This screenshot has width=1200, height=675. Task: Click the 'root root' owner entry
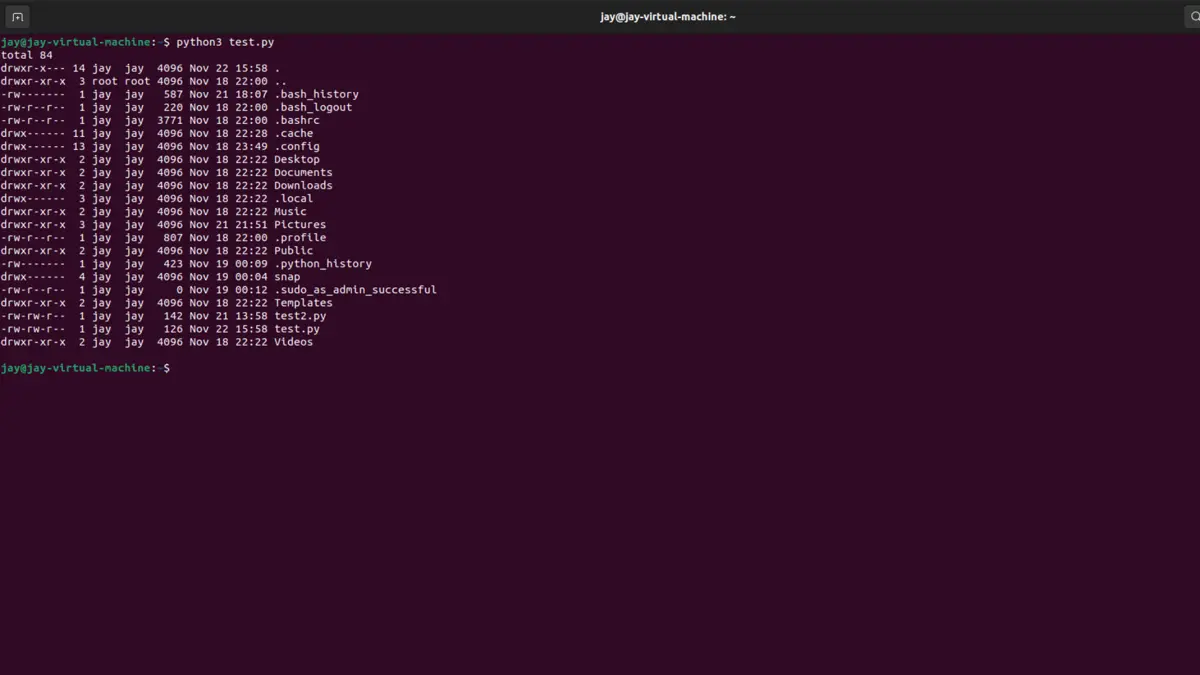point(121,81)
